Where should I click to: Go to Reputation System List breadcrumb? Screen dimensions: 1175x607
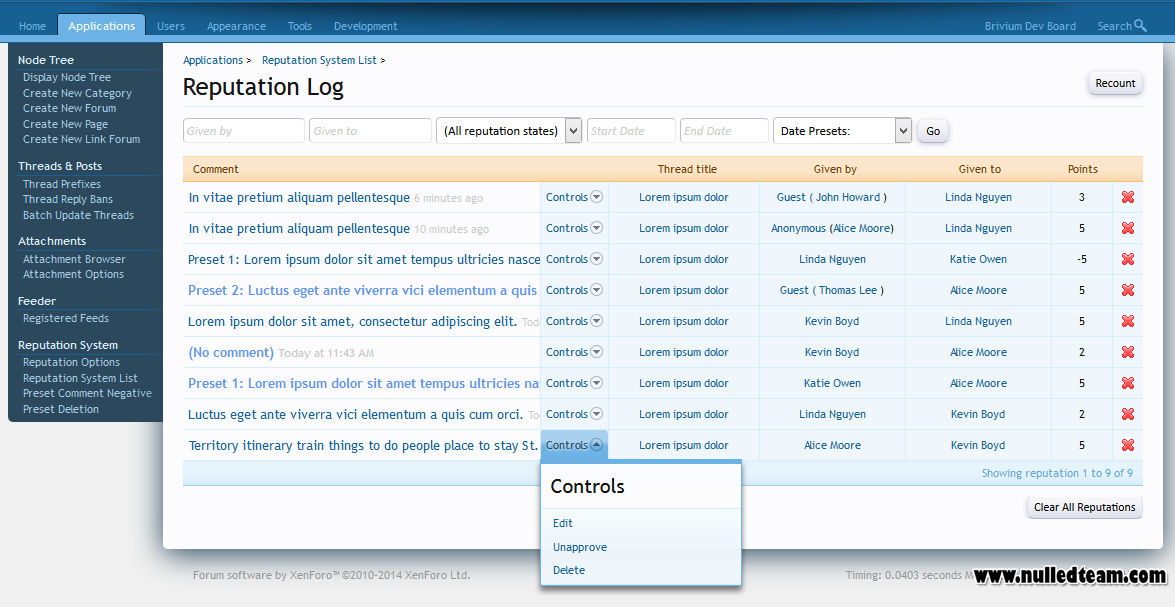[319, 60]
